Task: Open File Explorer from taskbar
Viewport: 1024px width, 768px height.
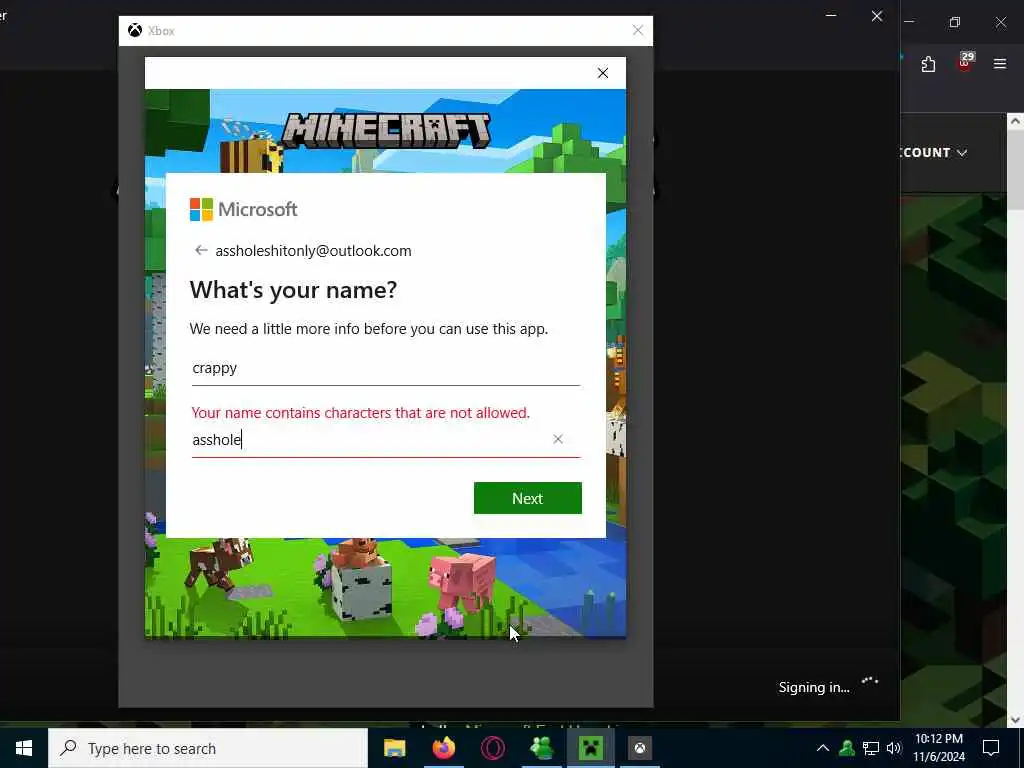Action: (394, 748)
